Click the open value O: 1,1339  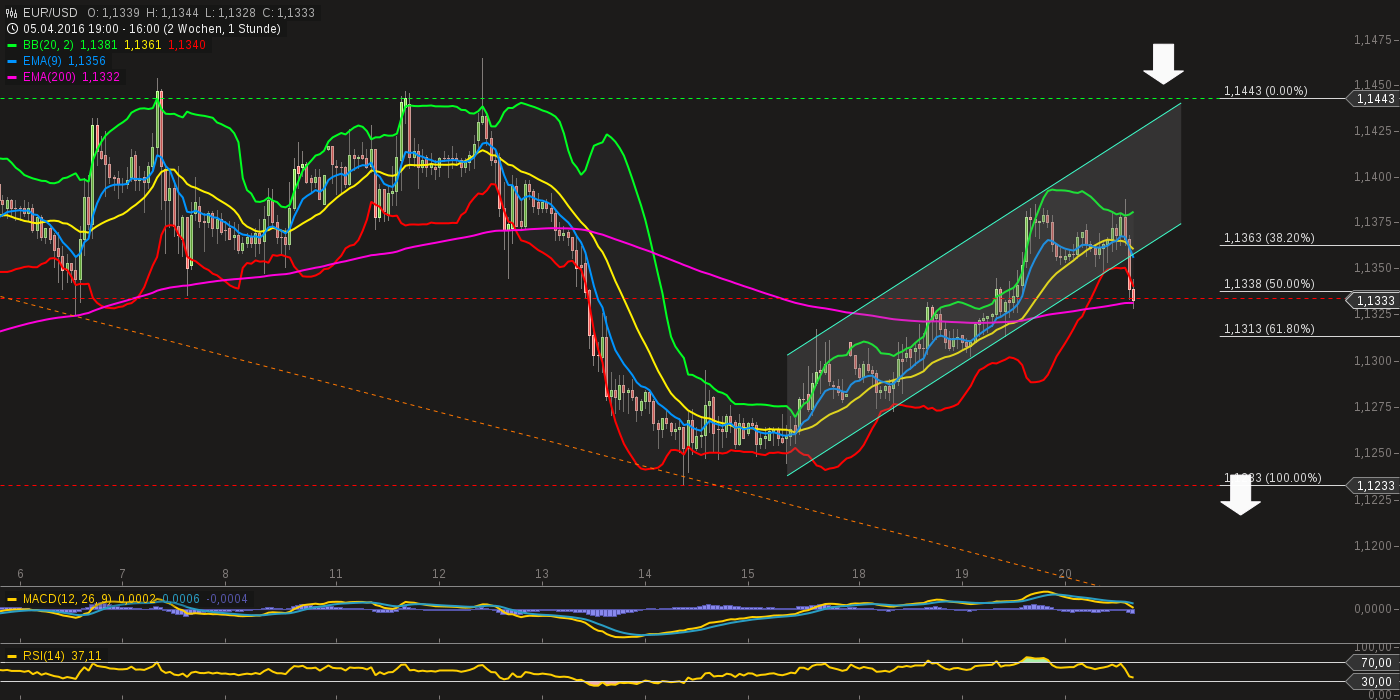113,13
